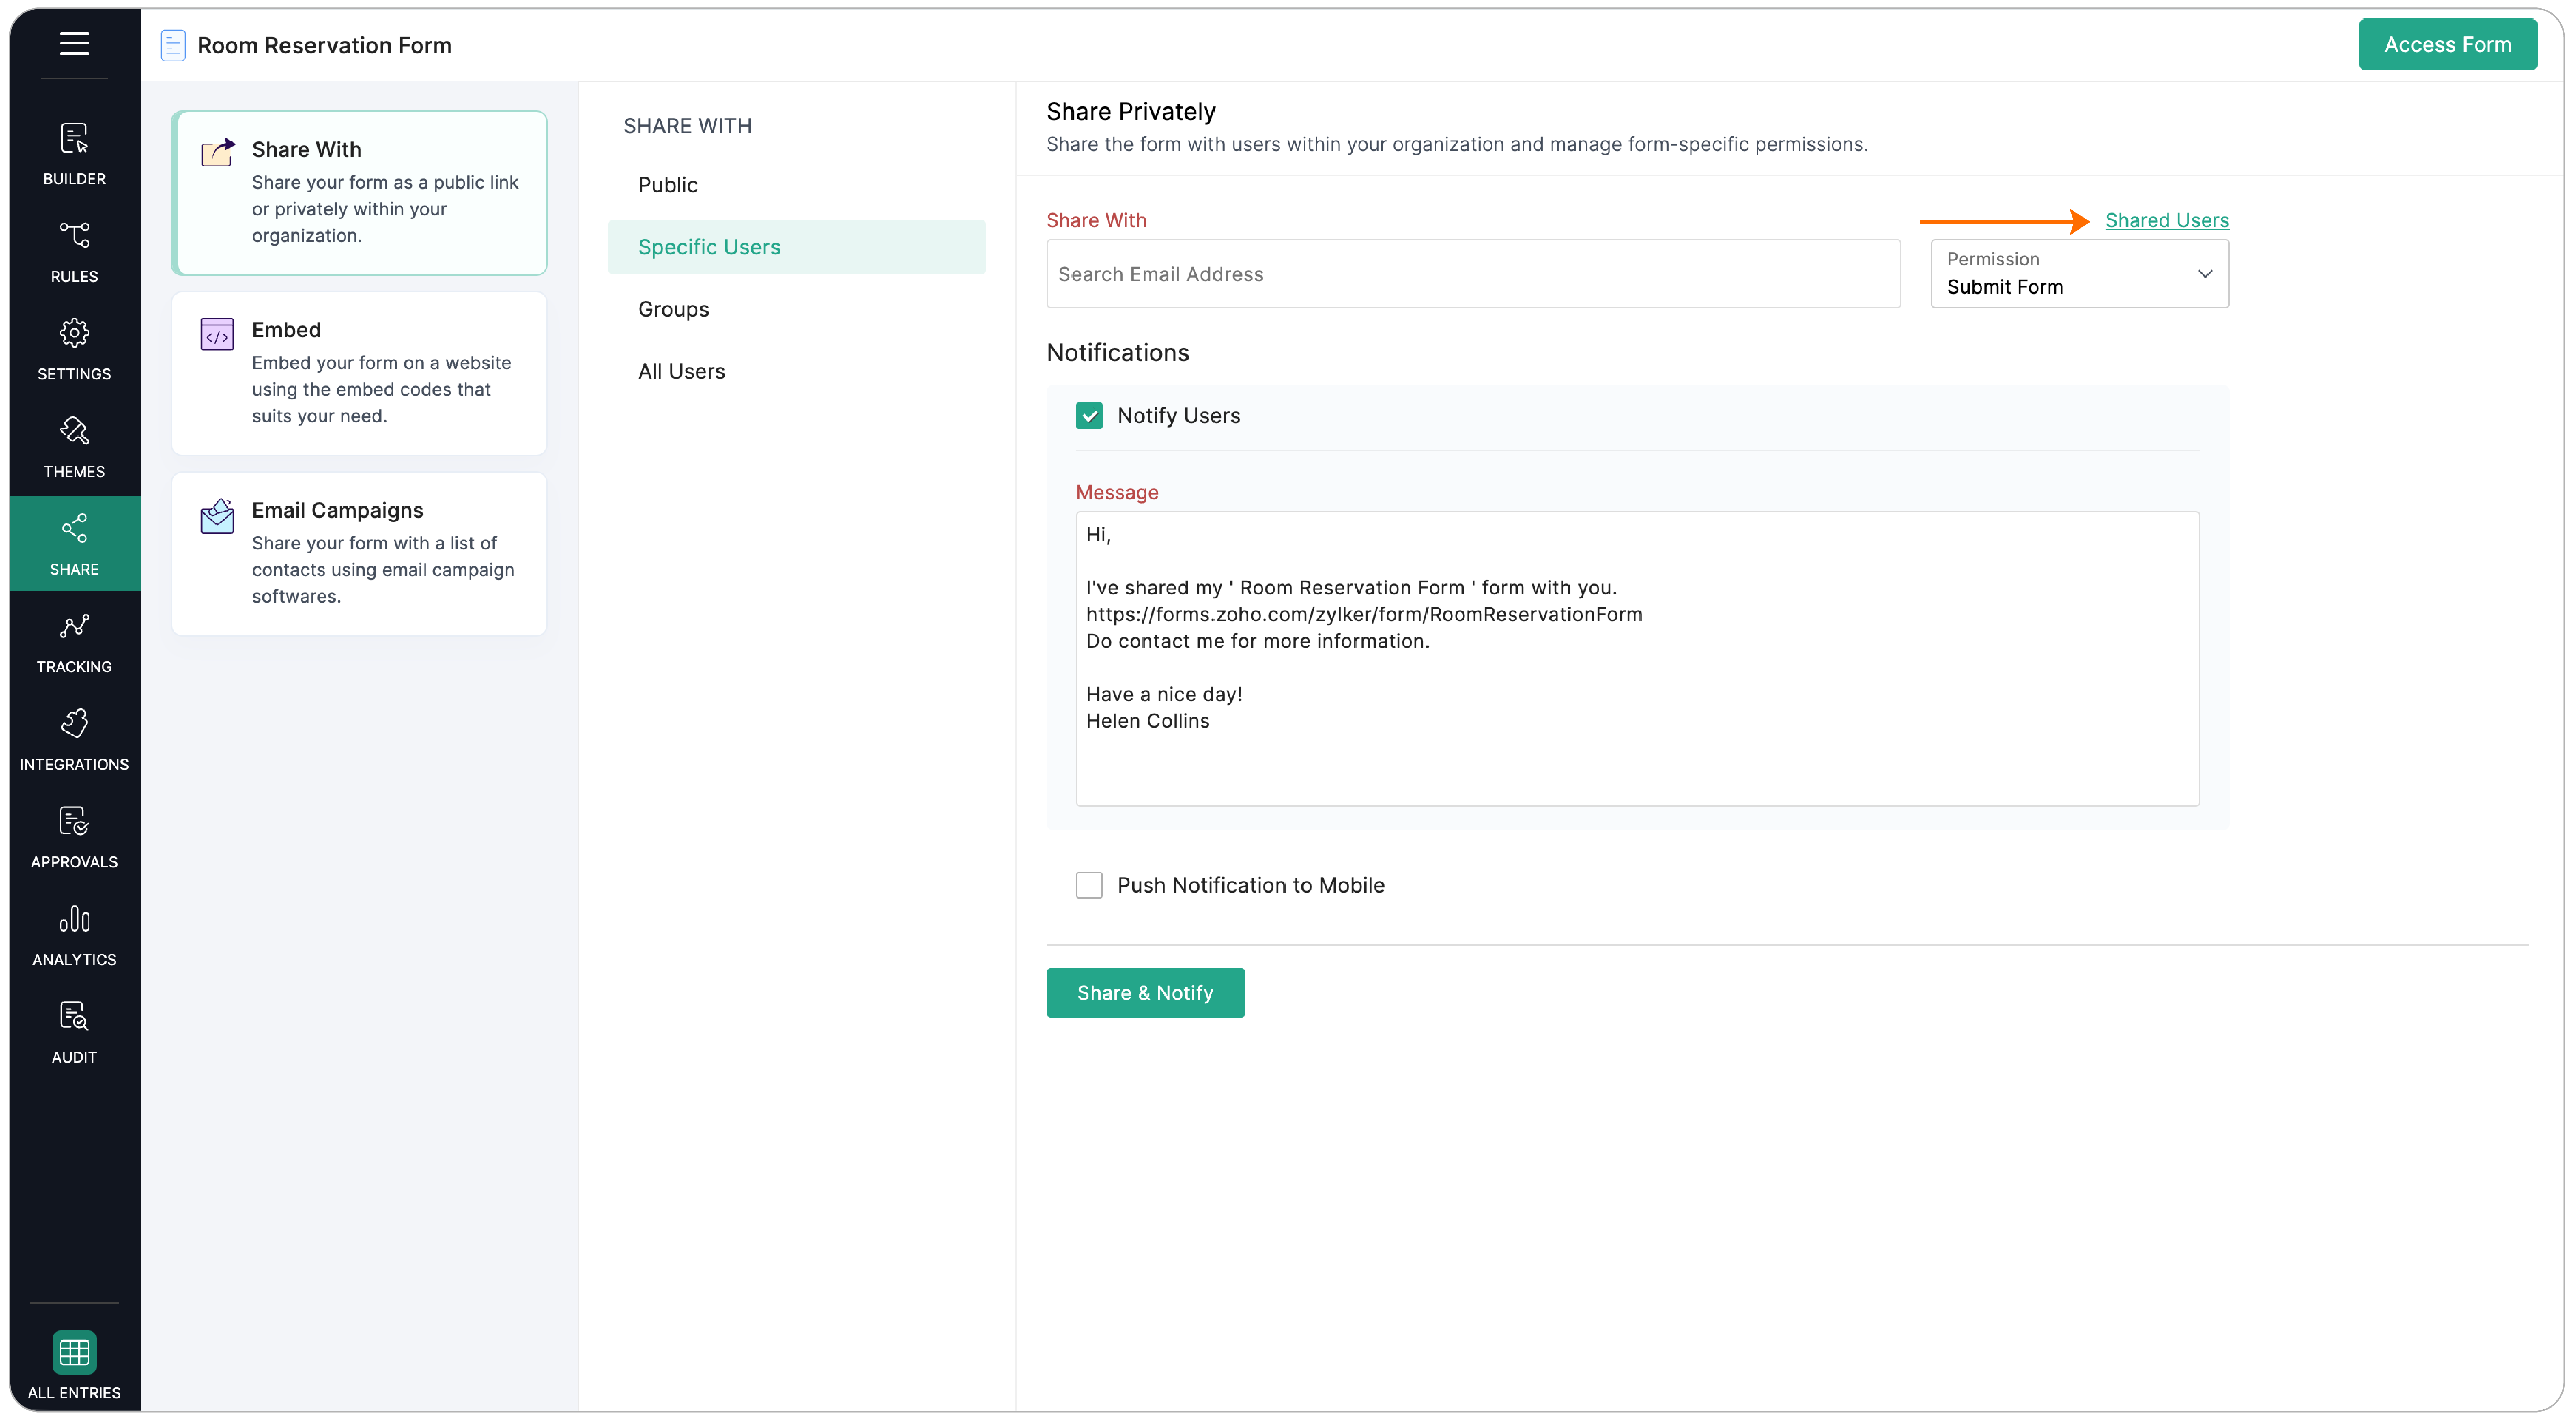The image size is (2576, 1426).
Task: Open the Settings gear icon
Action: coord(74,333)
